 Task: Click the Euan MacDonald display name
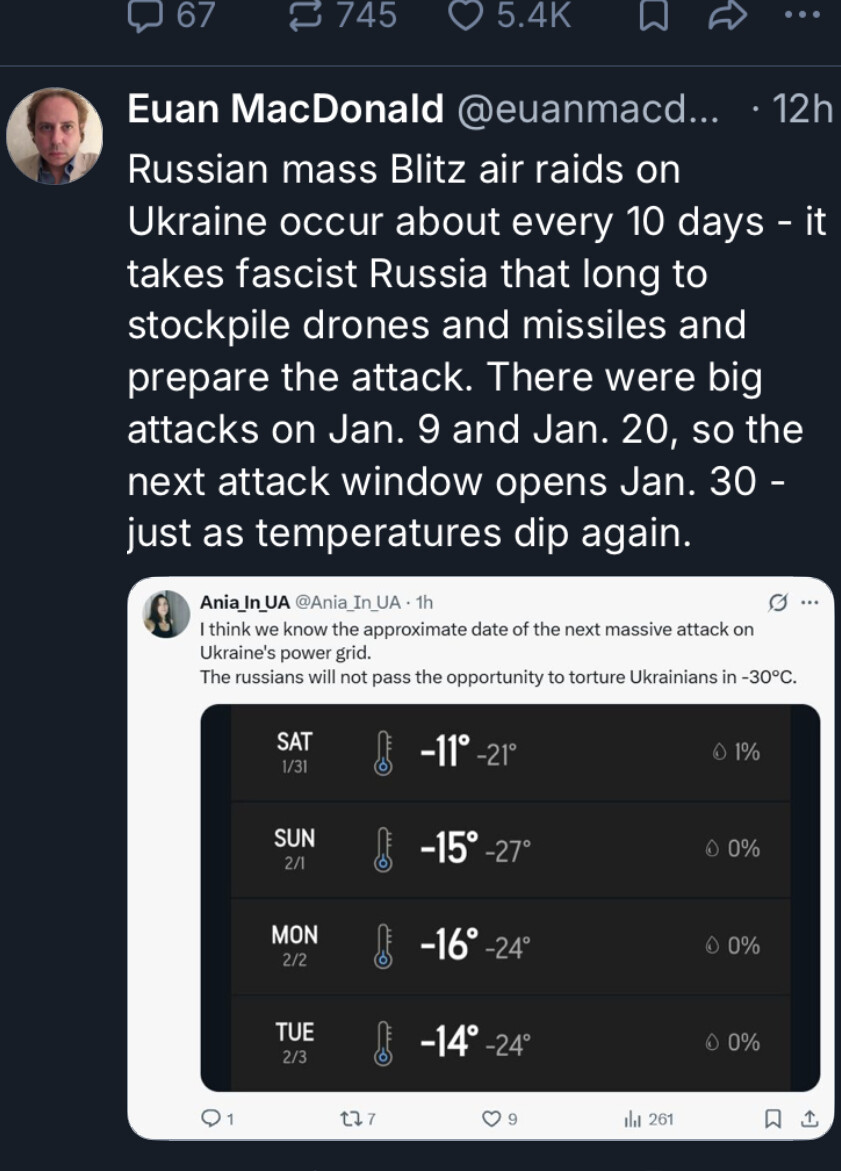coord(285,111)
